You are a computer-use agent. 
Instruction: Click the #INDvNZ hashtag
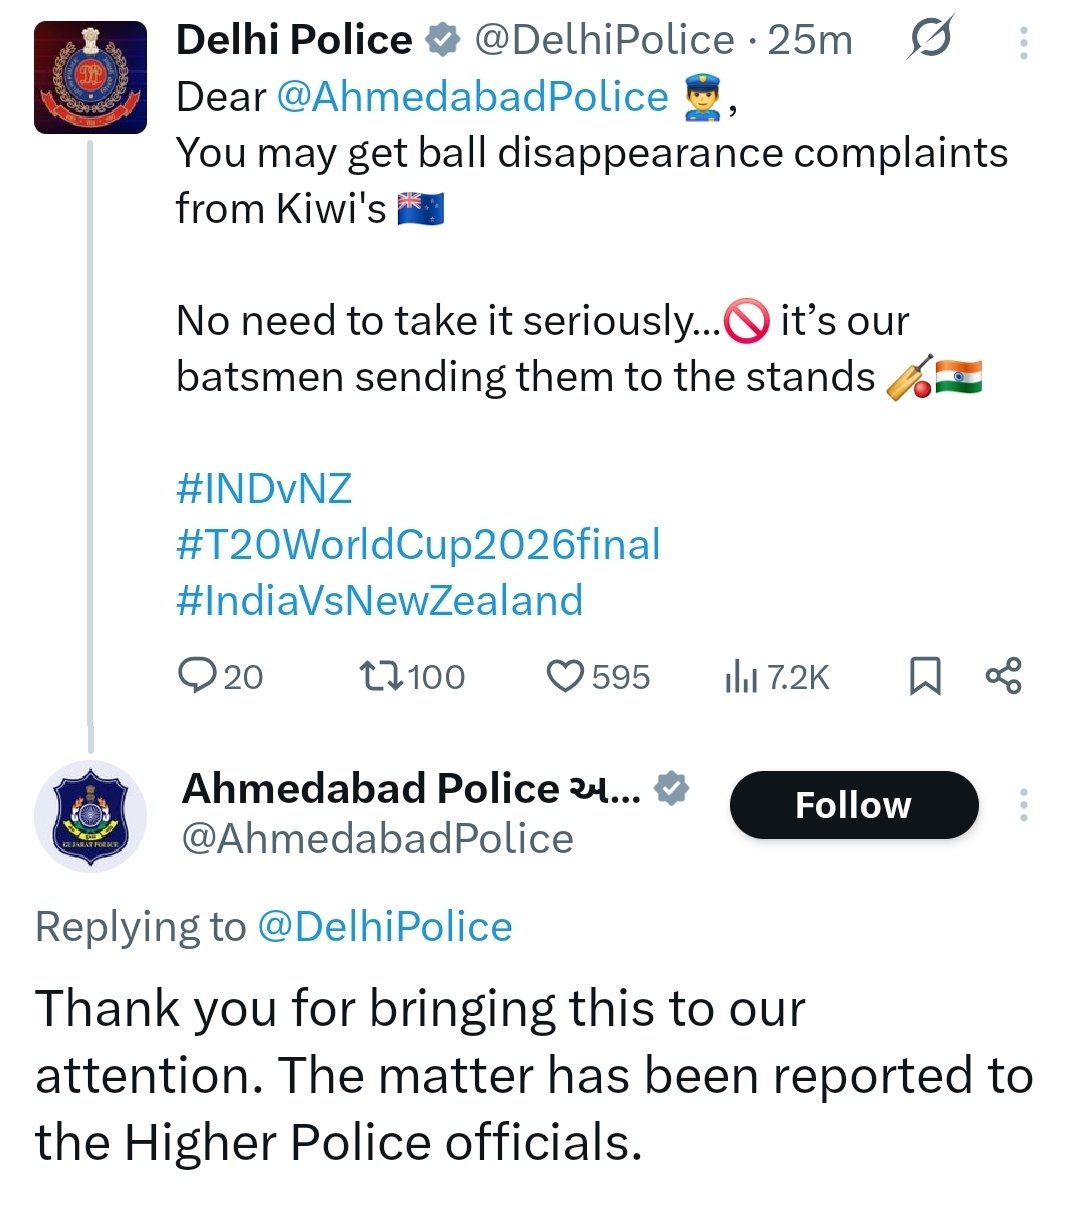coord(263,488)
